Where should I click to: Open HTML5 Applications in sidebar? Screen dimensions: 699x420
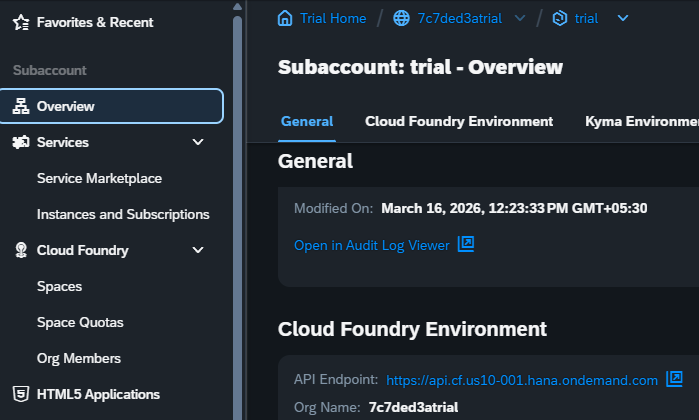coord(98,394)
